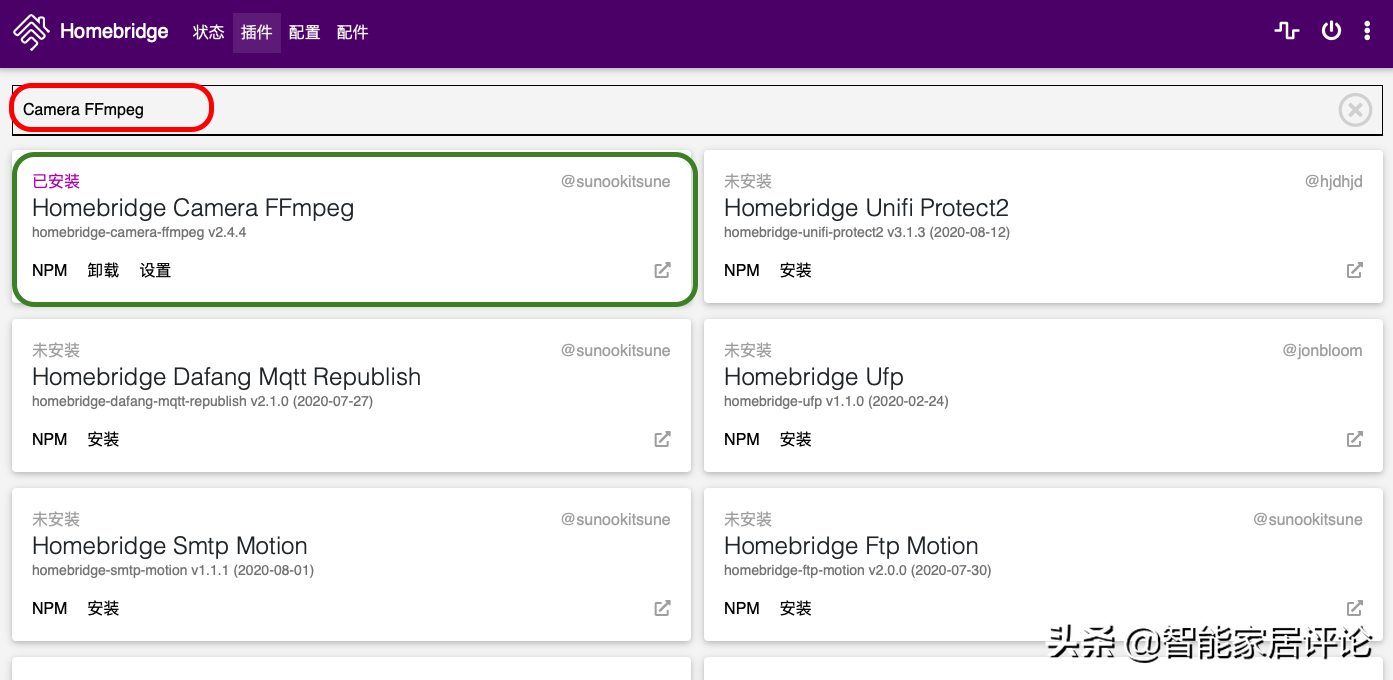The width and height of the screenshot is (1393, 680).
Task: Click the homebridge-ftp-motion v2.0.0 version text
Action: click(x=858, y=570)
